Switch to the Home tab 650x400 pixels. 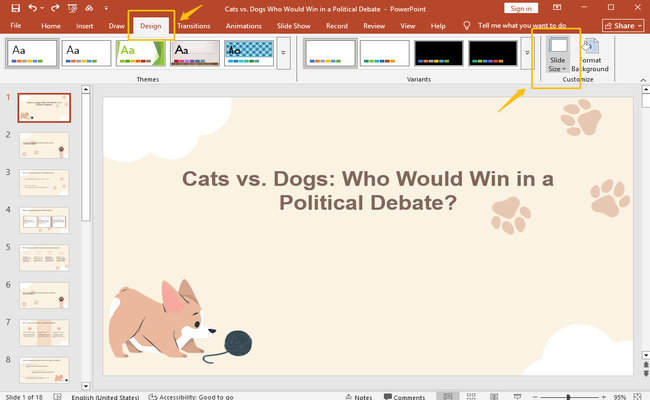51,26
